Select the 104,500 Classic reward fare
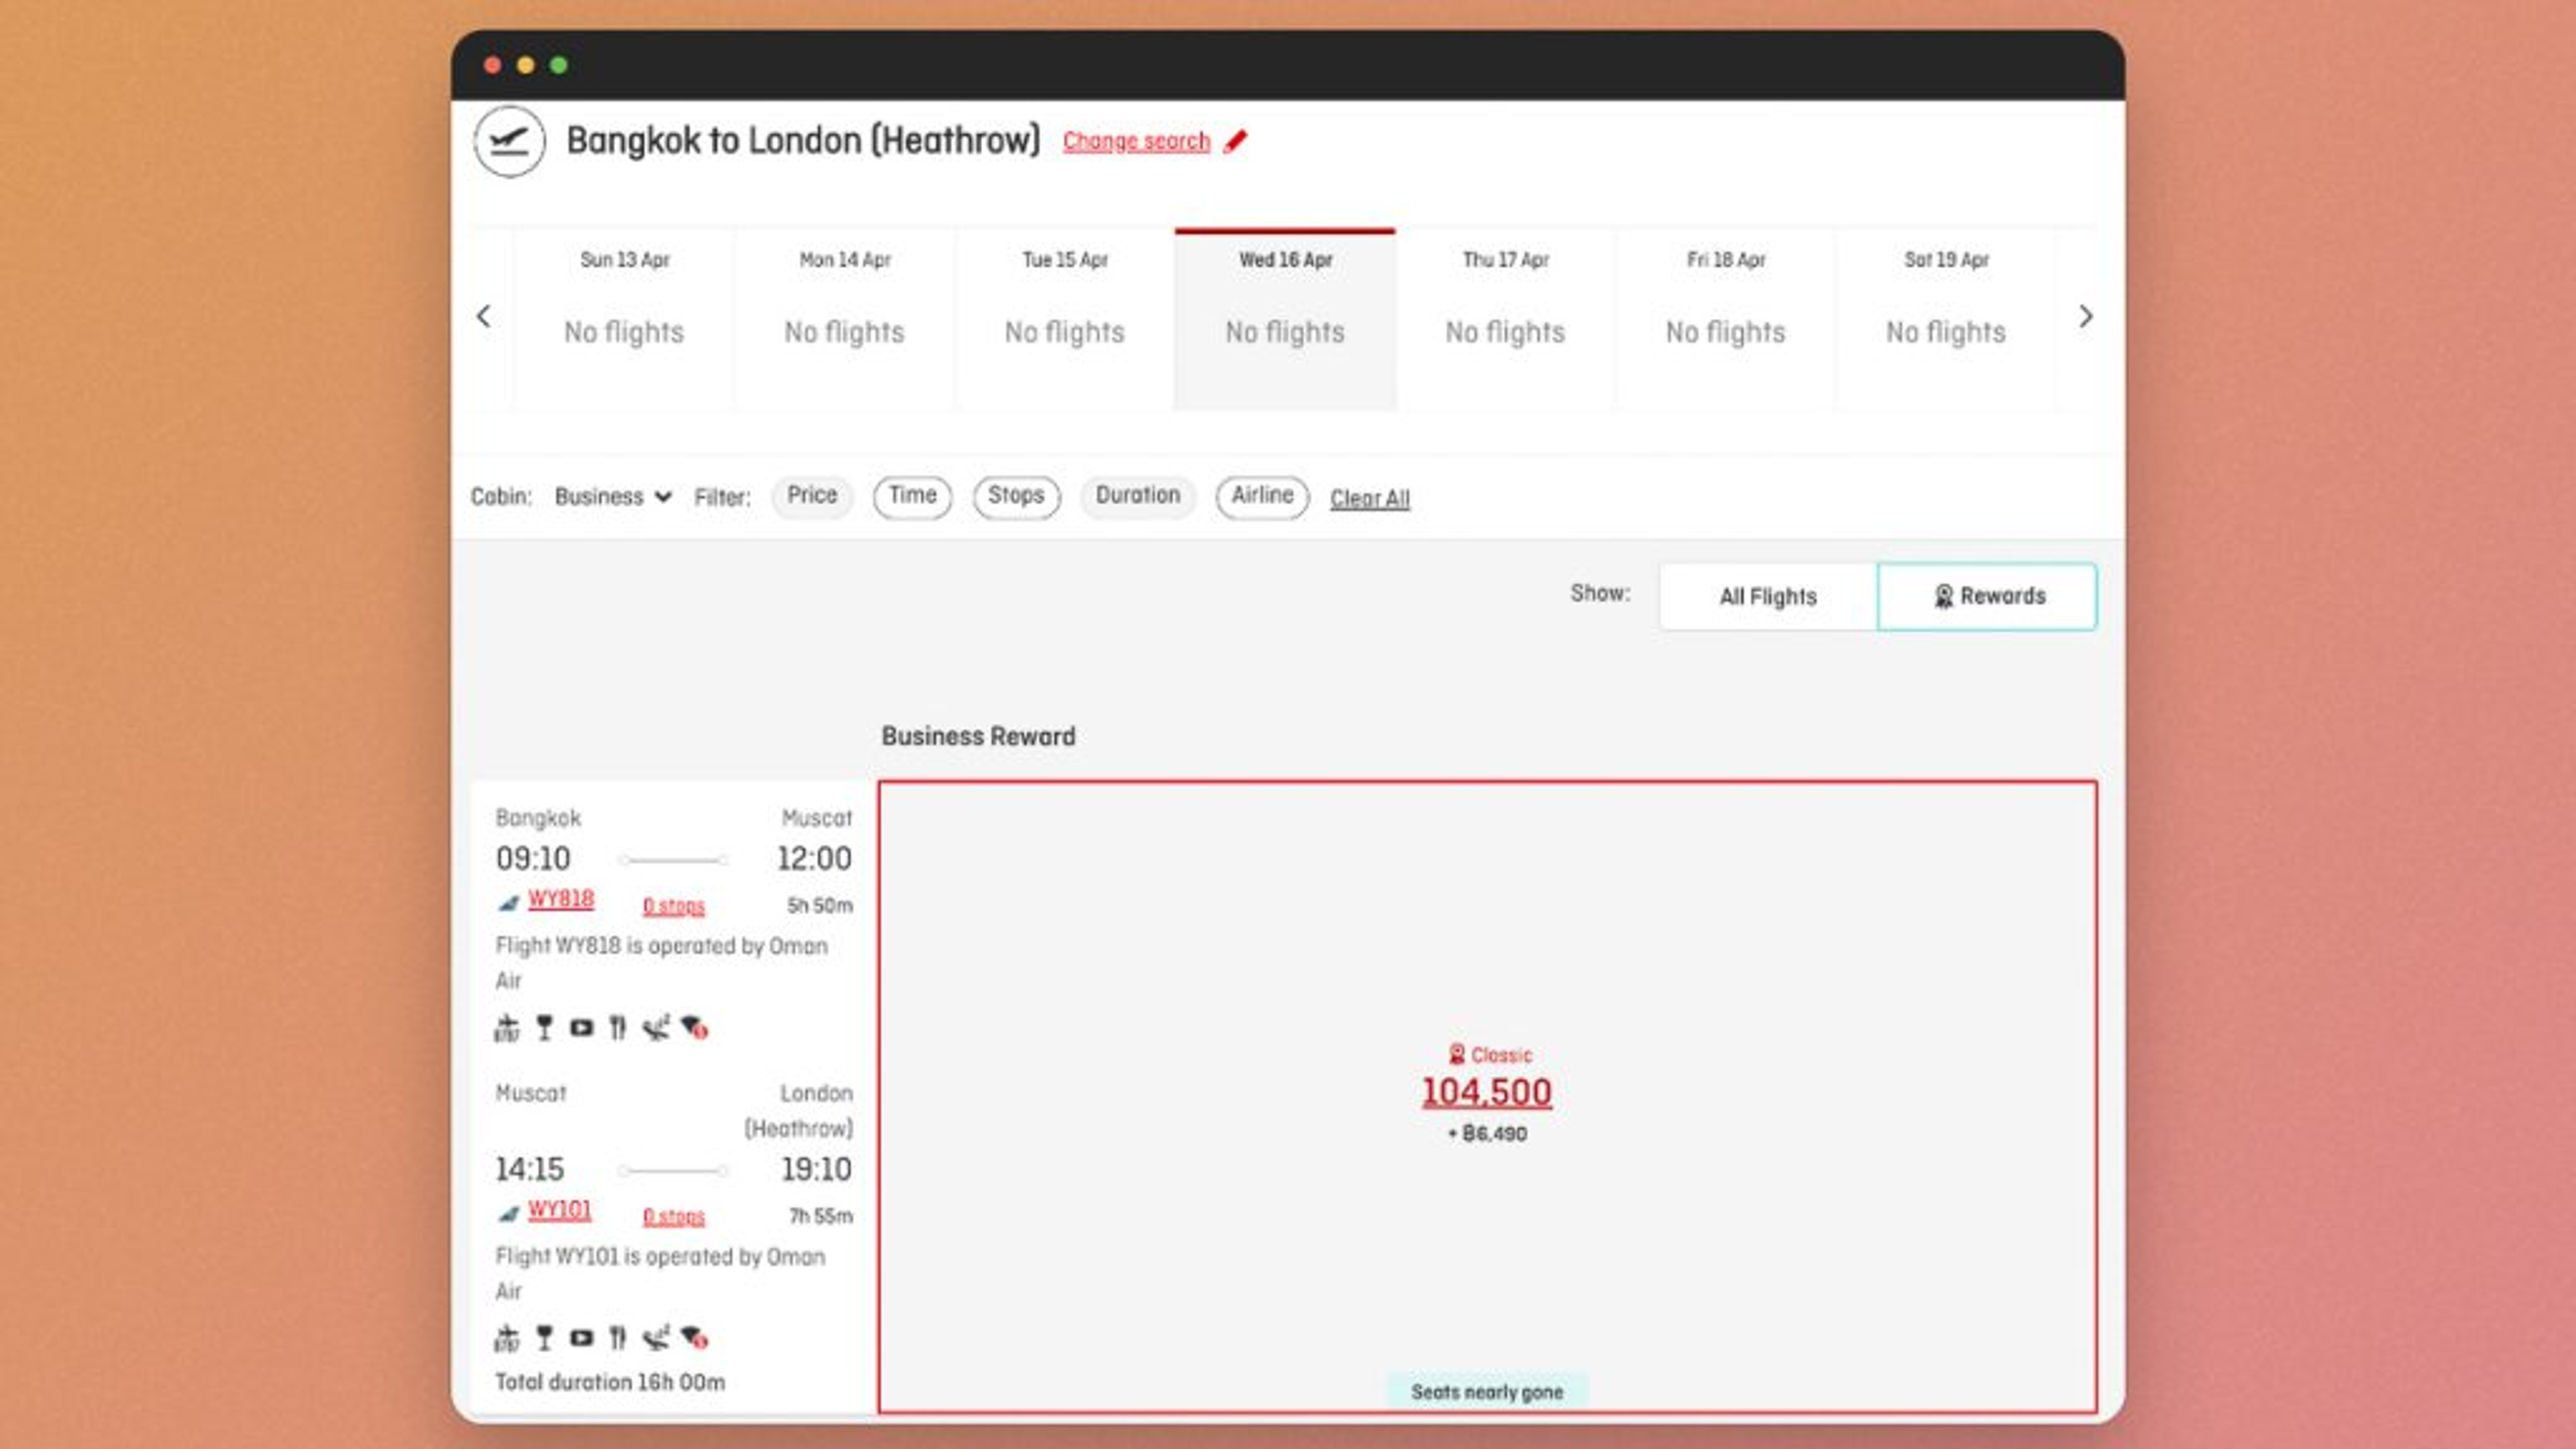 pos(1486,1092)
